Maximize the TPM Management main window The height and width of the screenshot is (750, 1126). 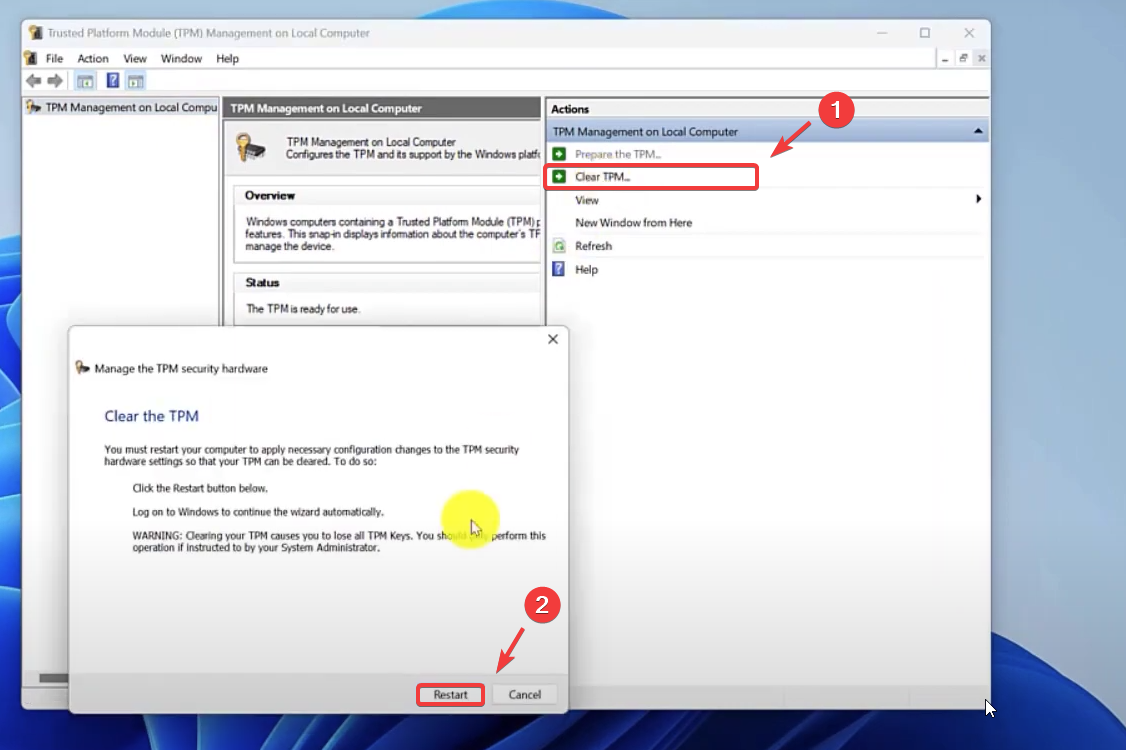click(x=925, y=32)
